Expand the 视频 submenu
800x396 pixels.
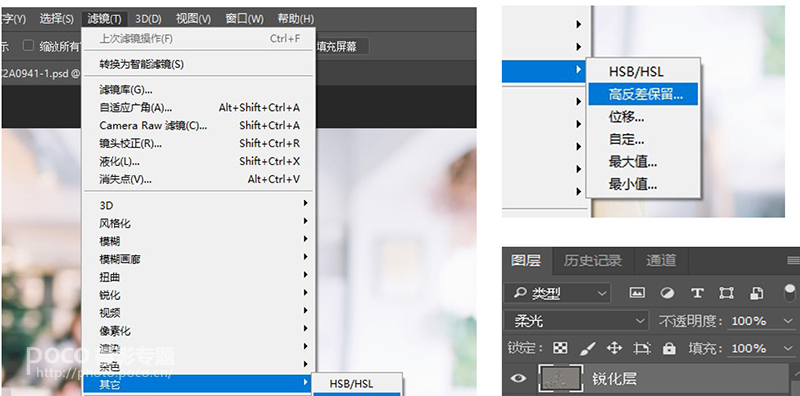[198, 313]
